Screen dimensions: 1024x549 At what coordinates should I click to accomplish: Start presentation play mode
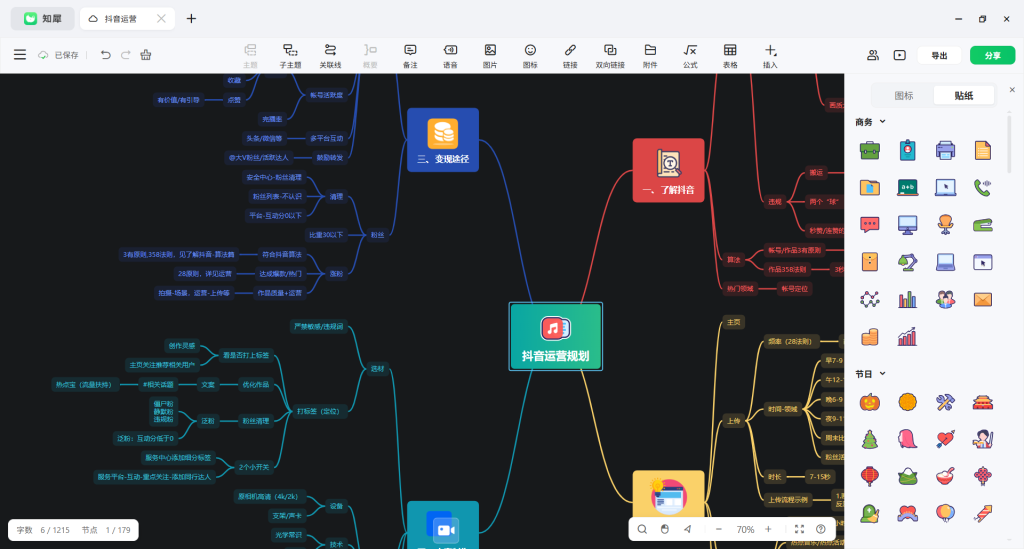point(900,55)
